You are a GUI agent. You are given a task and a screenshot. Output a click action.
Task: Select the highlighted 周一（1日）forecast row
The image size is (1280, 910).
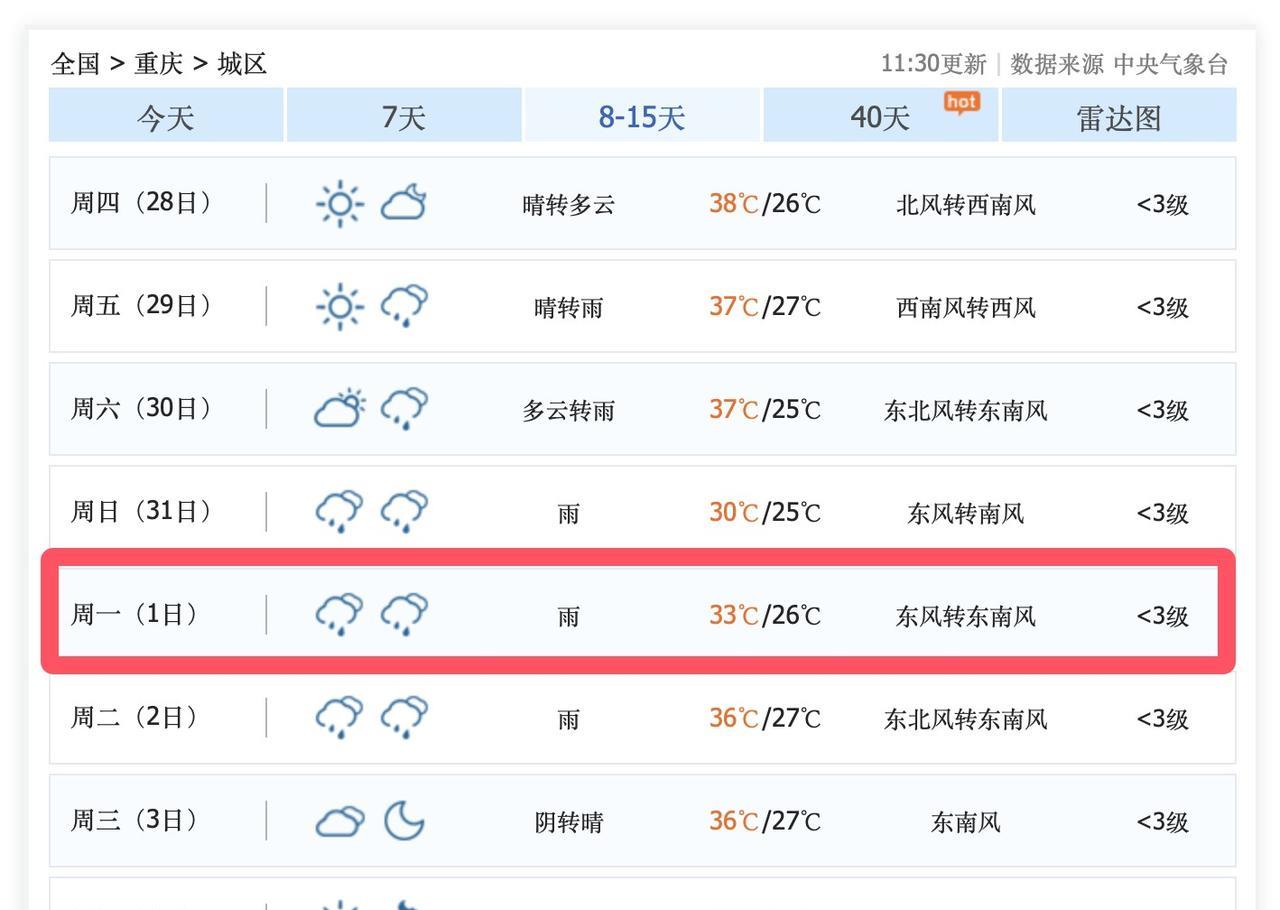tap(638, 613)
